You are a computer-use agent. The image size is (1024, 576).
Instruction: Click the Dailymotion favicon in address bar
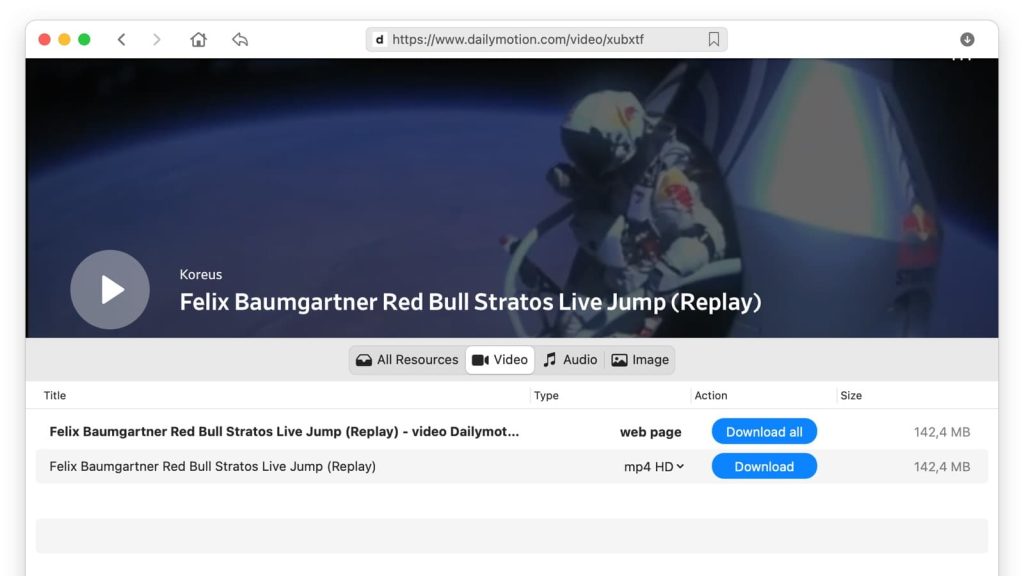click(379, 39)
